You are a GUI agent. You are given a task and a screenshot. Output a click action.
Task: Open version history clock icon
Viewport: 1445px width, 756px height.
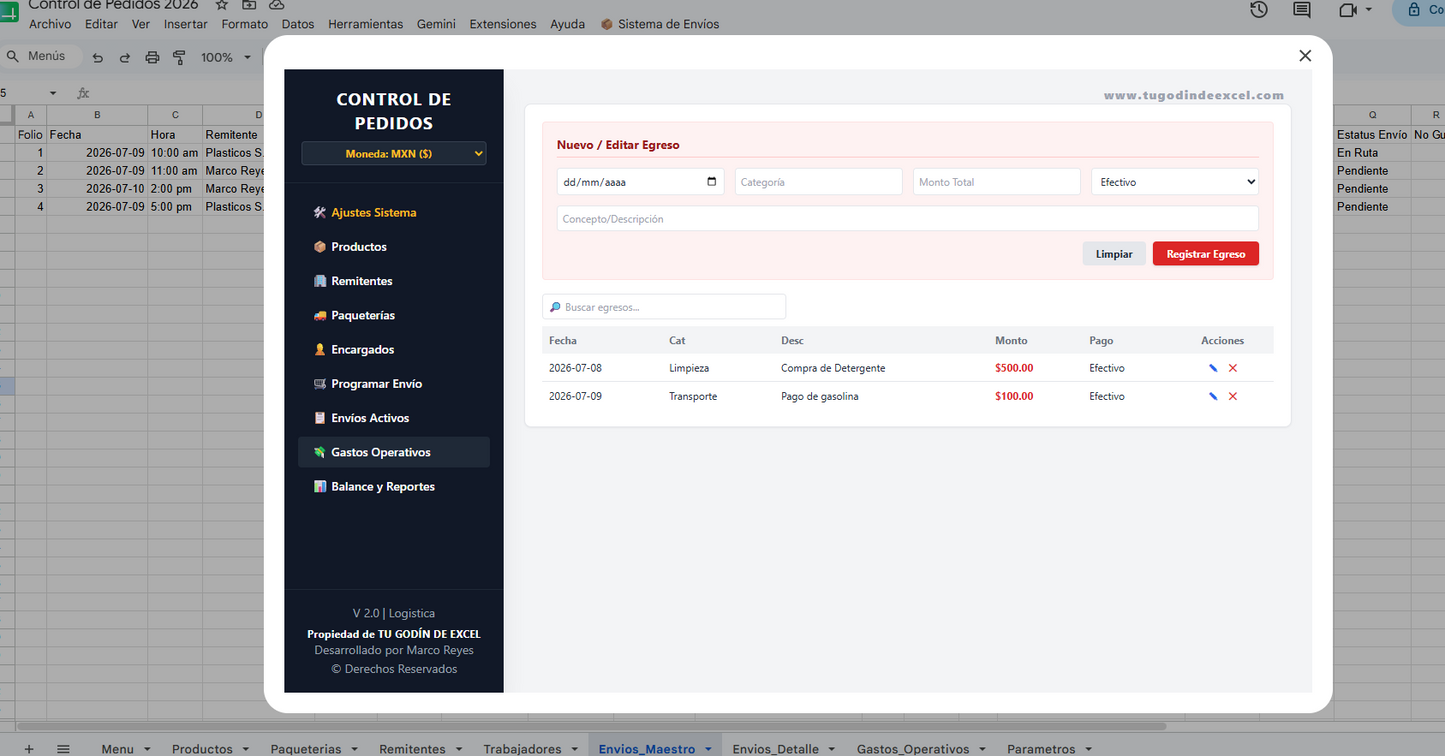[x=1259, y=10]
